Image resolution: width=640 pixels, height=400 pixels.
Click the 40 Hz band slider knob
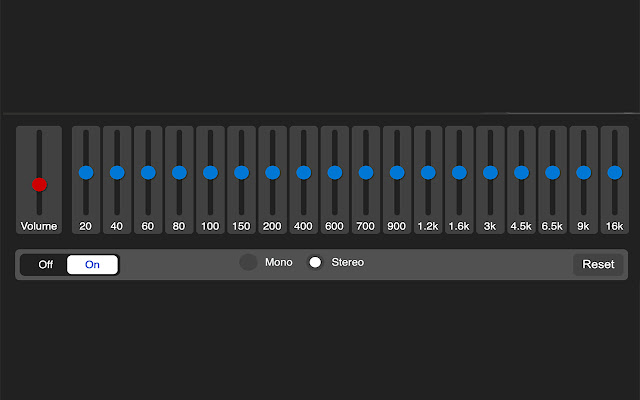tap(117, 173)
